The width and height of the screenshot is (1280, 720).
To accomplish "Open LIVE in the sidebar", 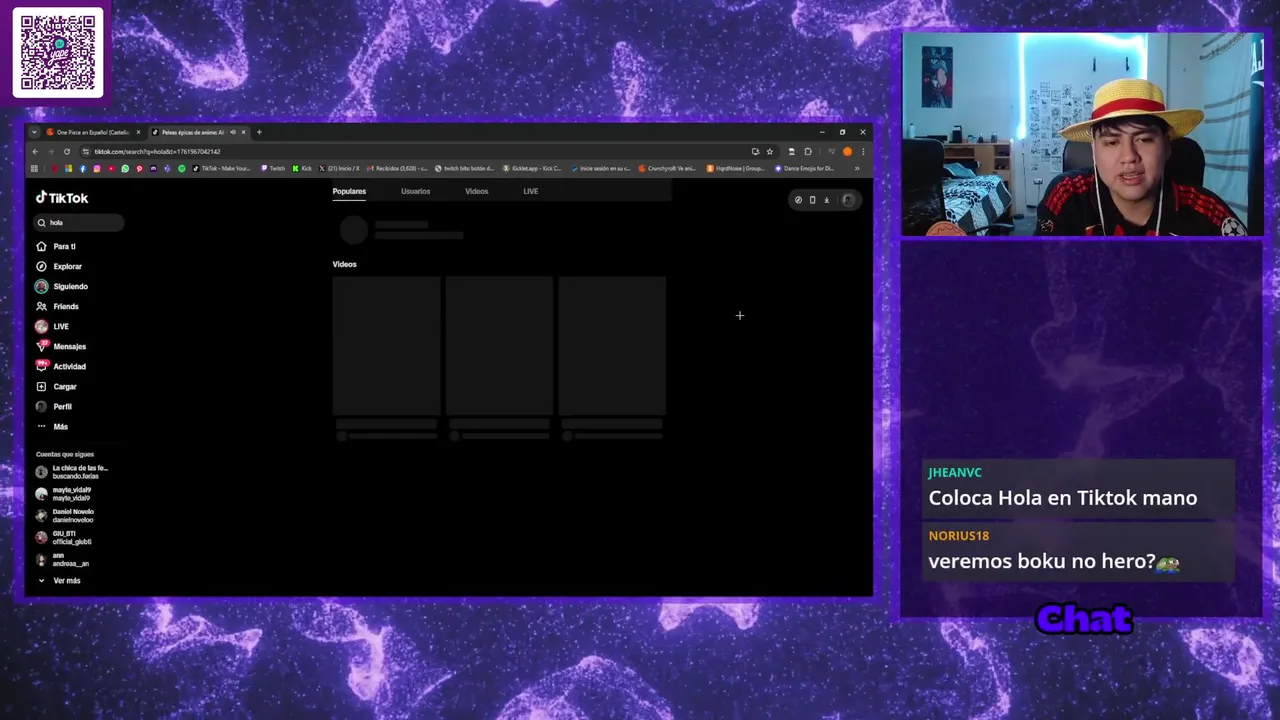I will (x=52, y=326).
